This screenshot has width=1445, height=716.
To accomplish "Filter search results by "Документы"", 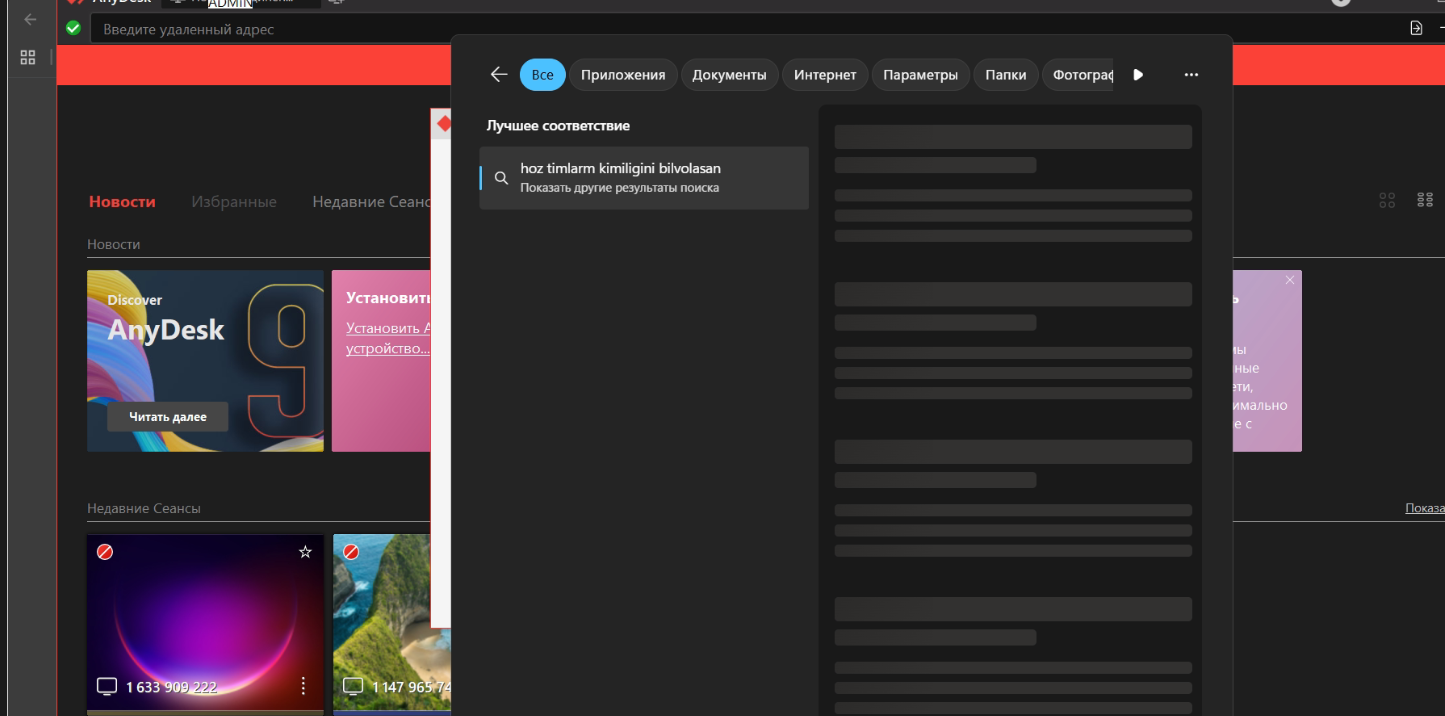I will 729,75.
